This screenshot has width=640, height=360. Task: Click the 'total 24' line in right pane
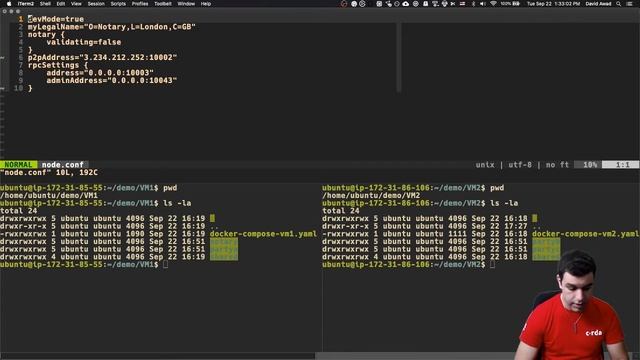tap(341, 211)
